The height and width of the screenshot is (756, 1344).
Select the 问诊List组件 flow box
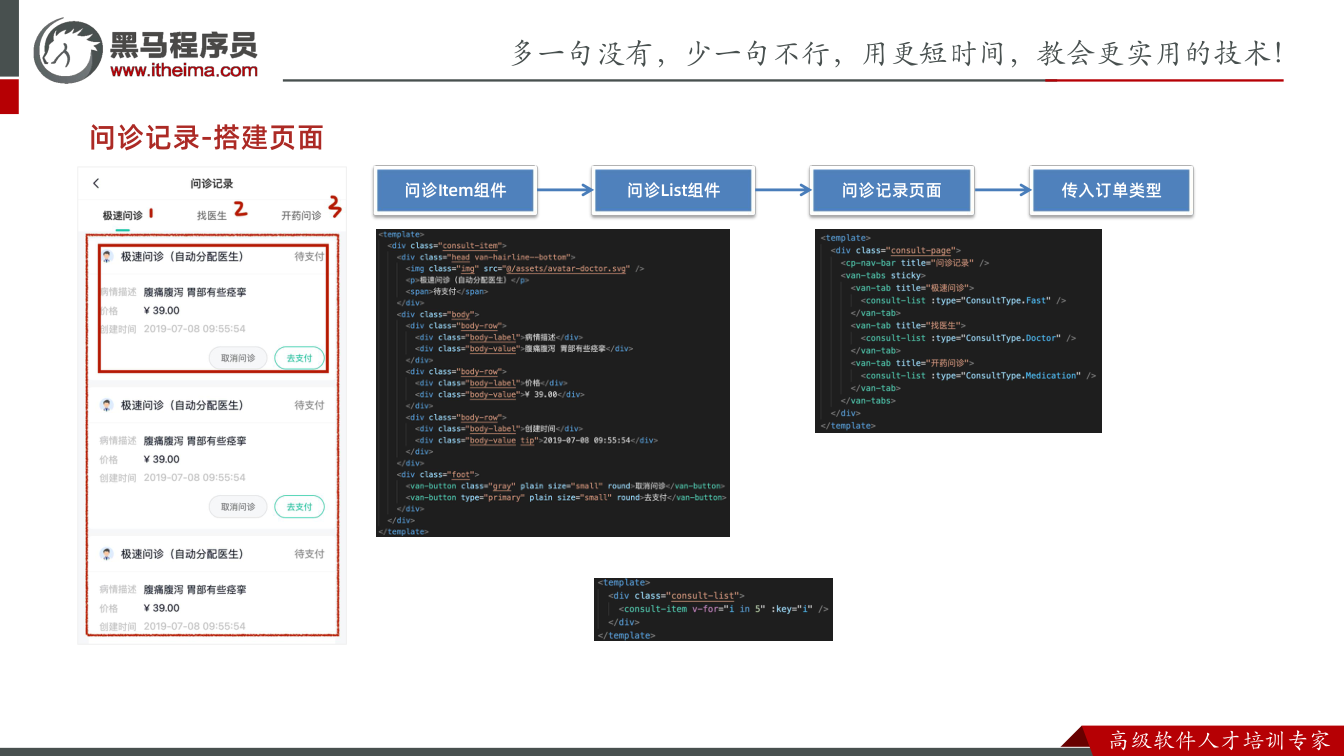coord(674,190)
